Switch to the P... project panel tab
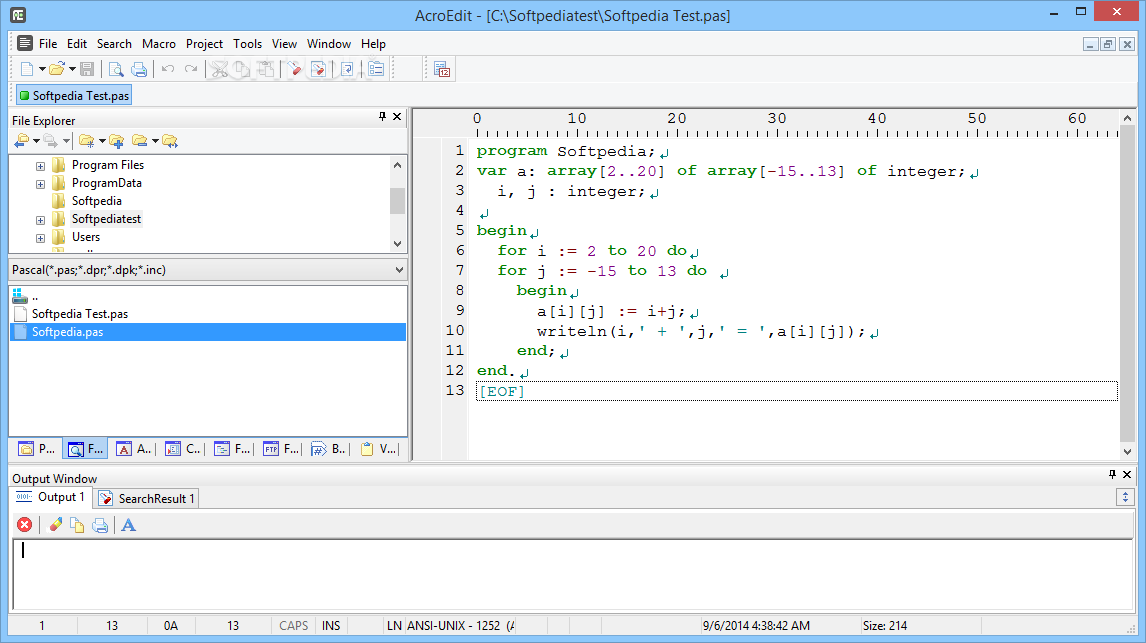The width and height of the screenshot is (1146, 643). (37, 449)
